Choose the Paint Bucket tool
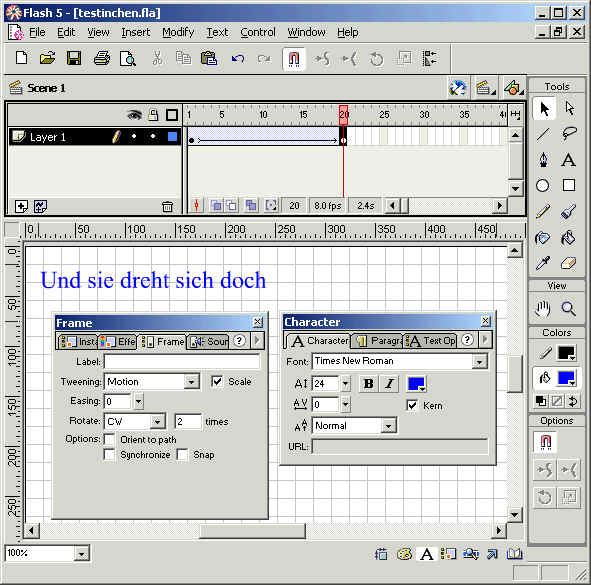 tap(568, 237)
